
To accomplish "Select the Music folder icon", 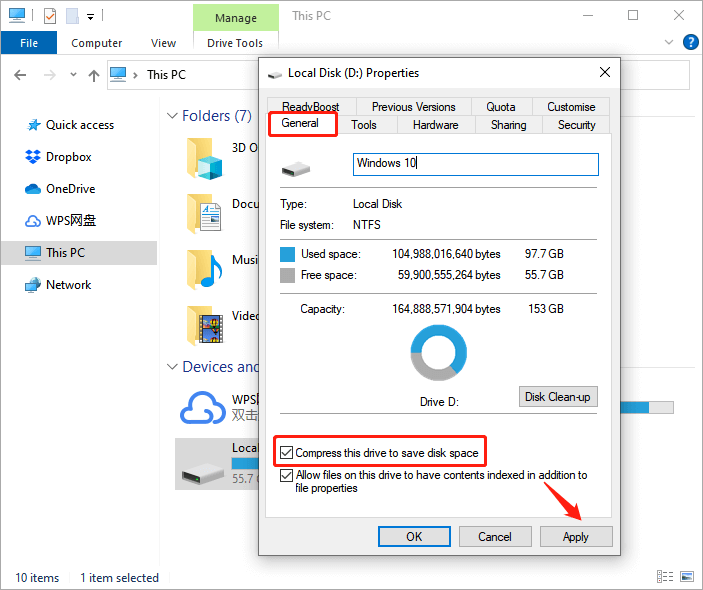I will click(204, 269).
